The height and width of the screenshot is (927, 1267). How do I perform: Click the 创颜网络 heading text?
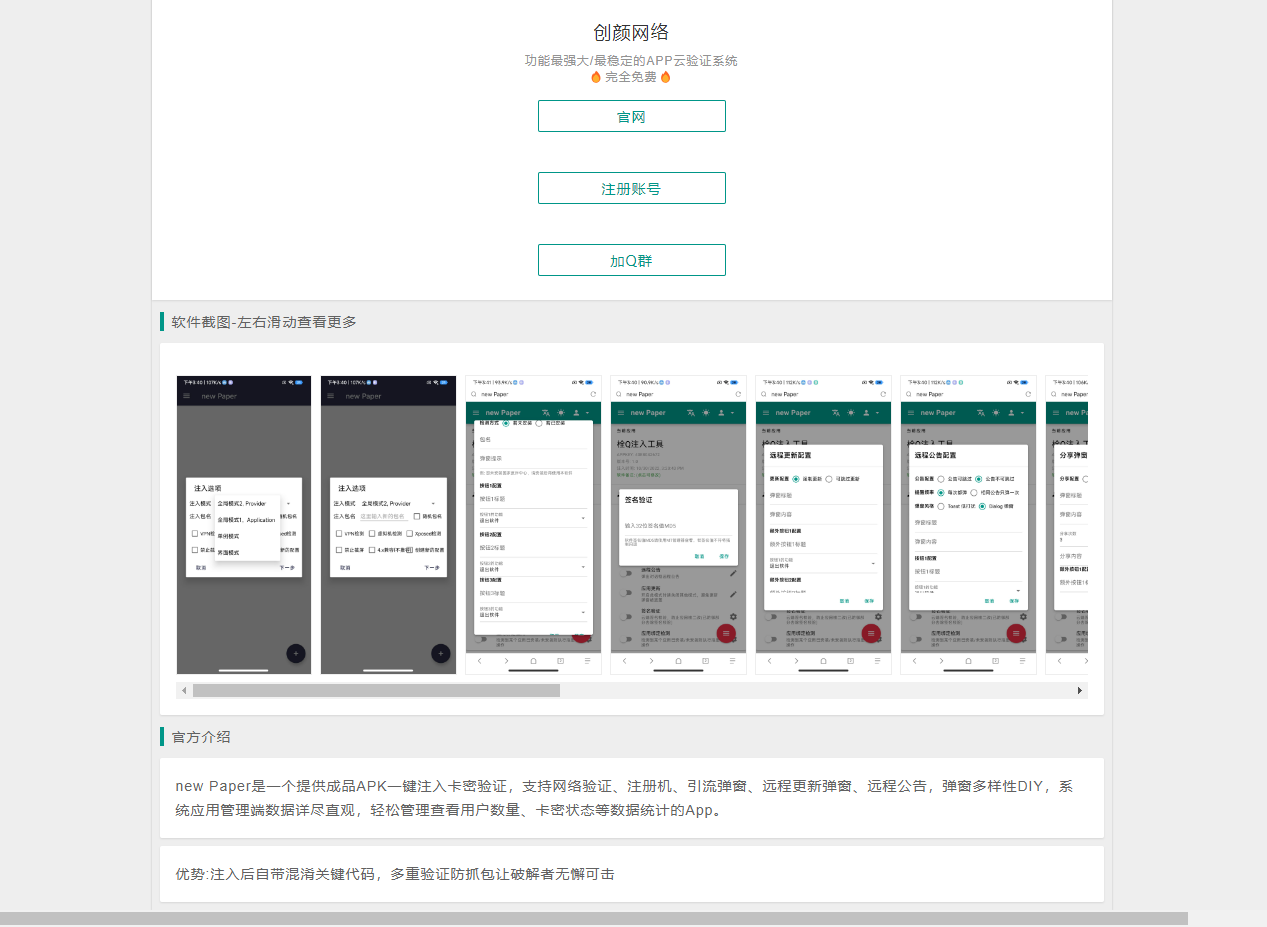pyautogui.click(x=631, y=33)
